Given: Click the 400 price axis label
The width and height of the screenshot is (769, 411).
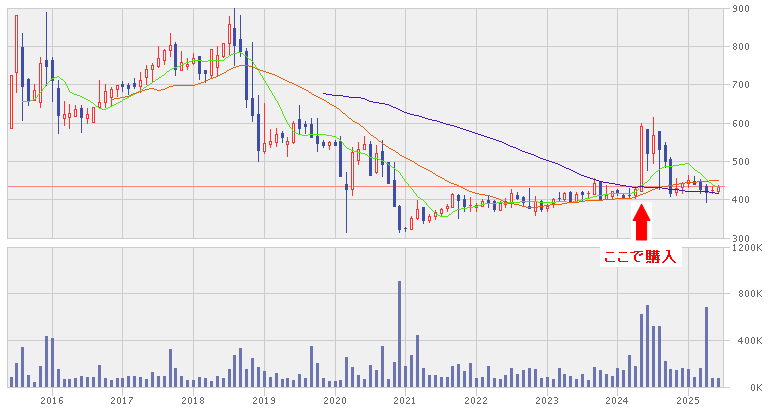Looking at the screenshot, I should [x=741, y=200].
